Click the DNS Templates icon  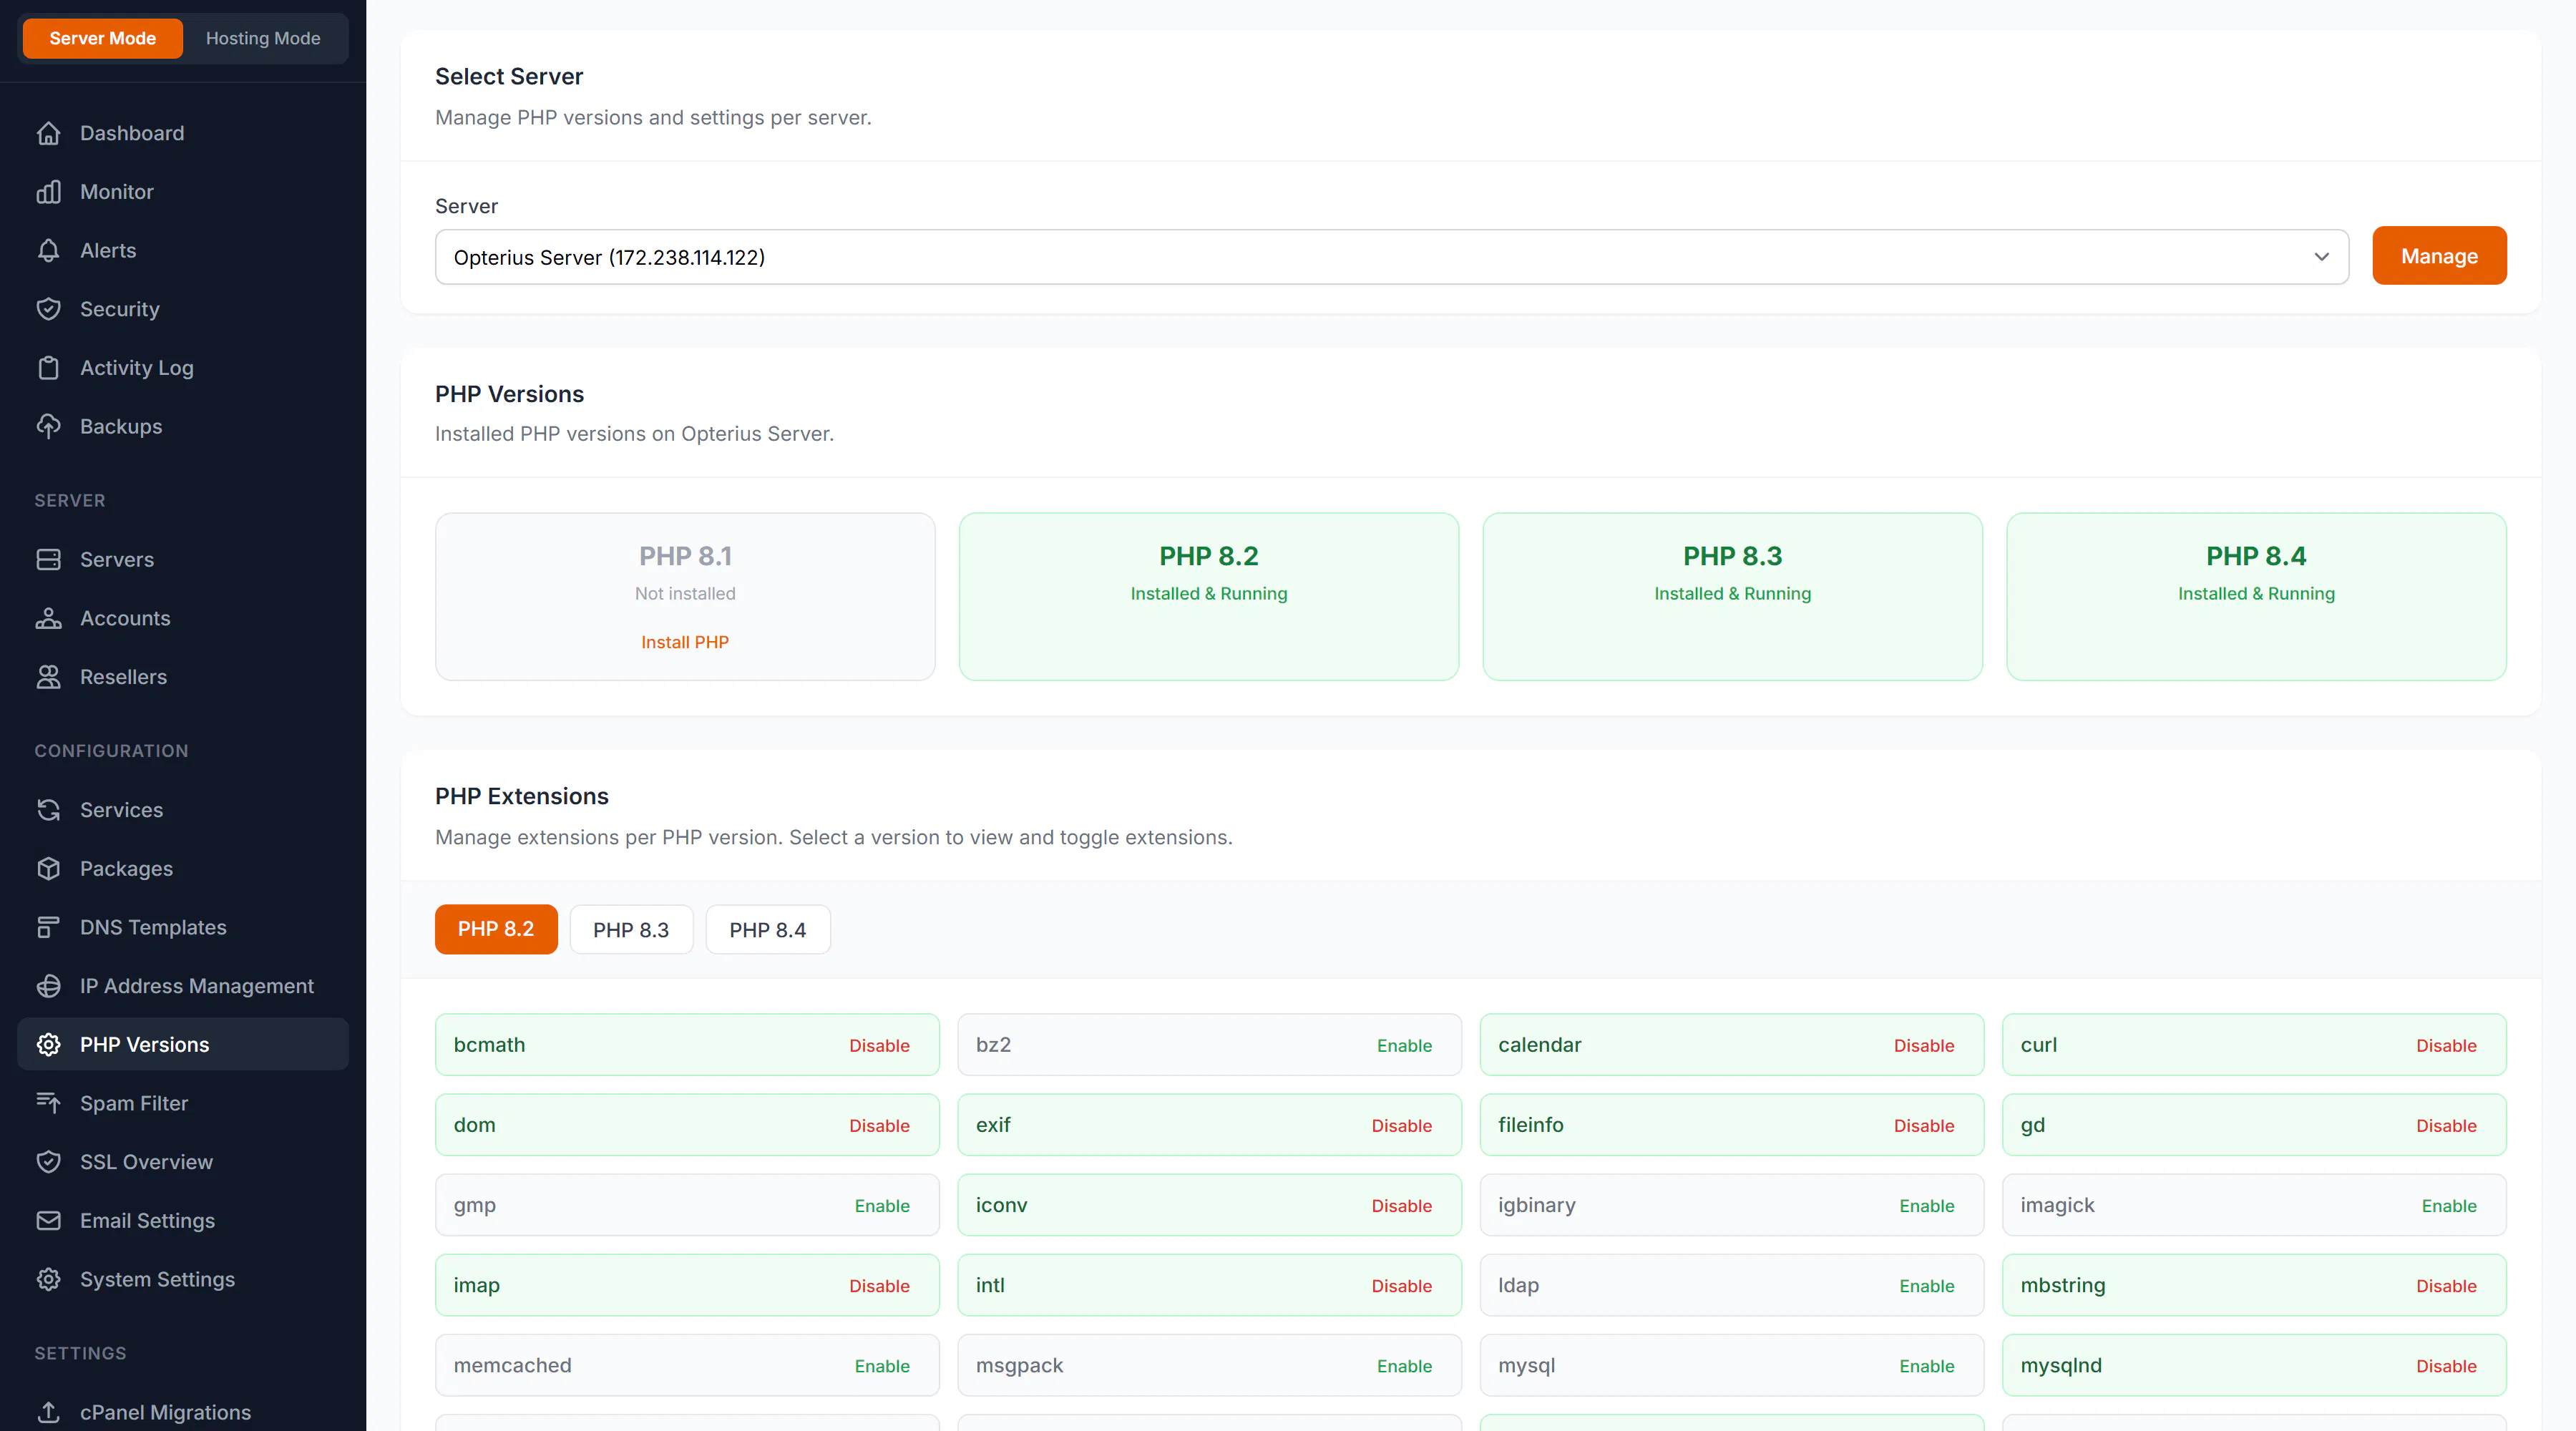click(x=48, y=927)
